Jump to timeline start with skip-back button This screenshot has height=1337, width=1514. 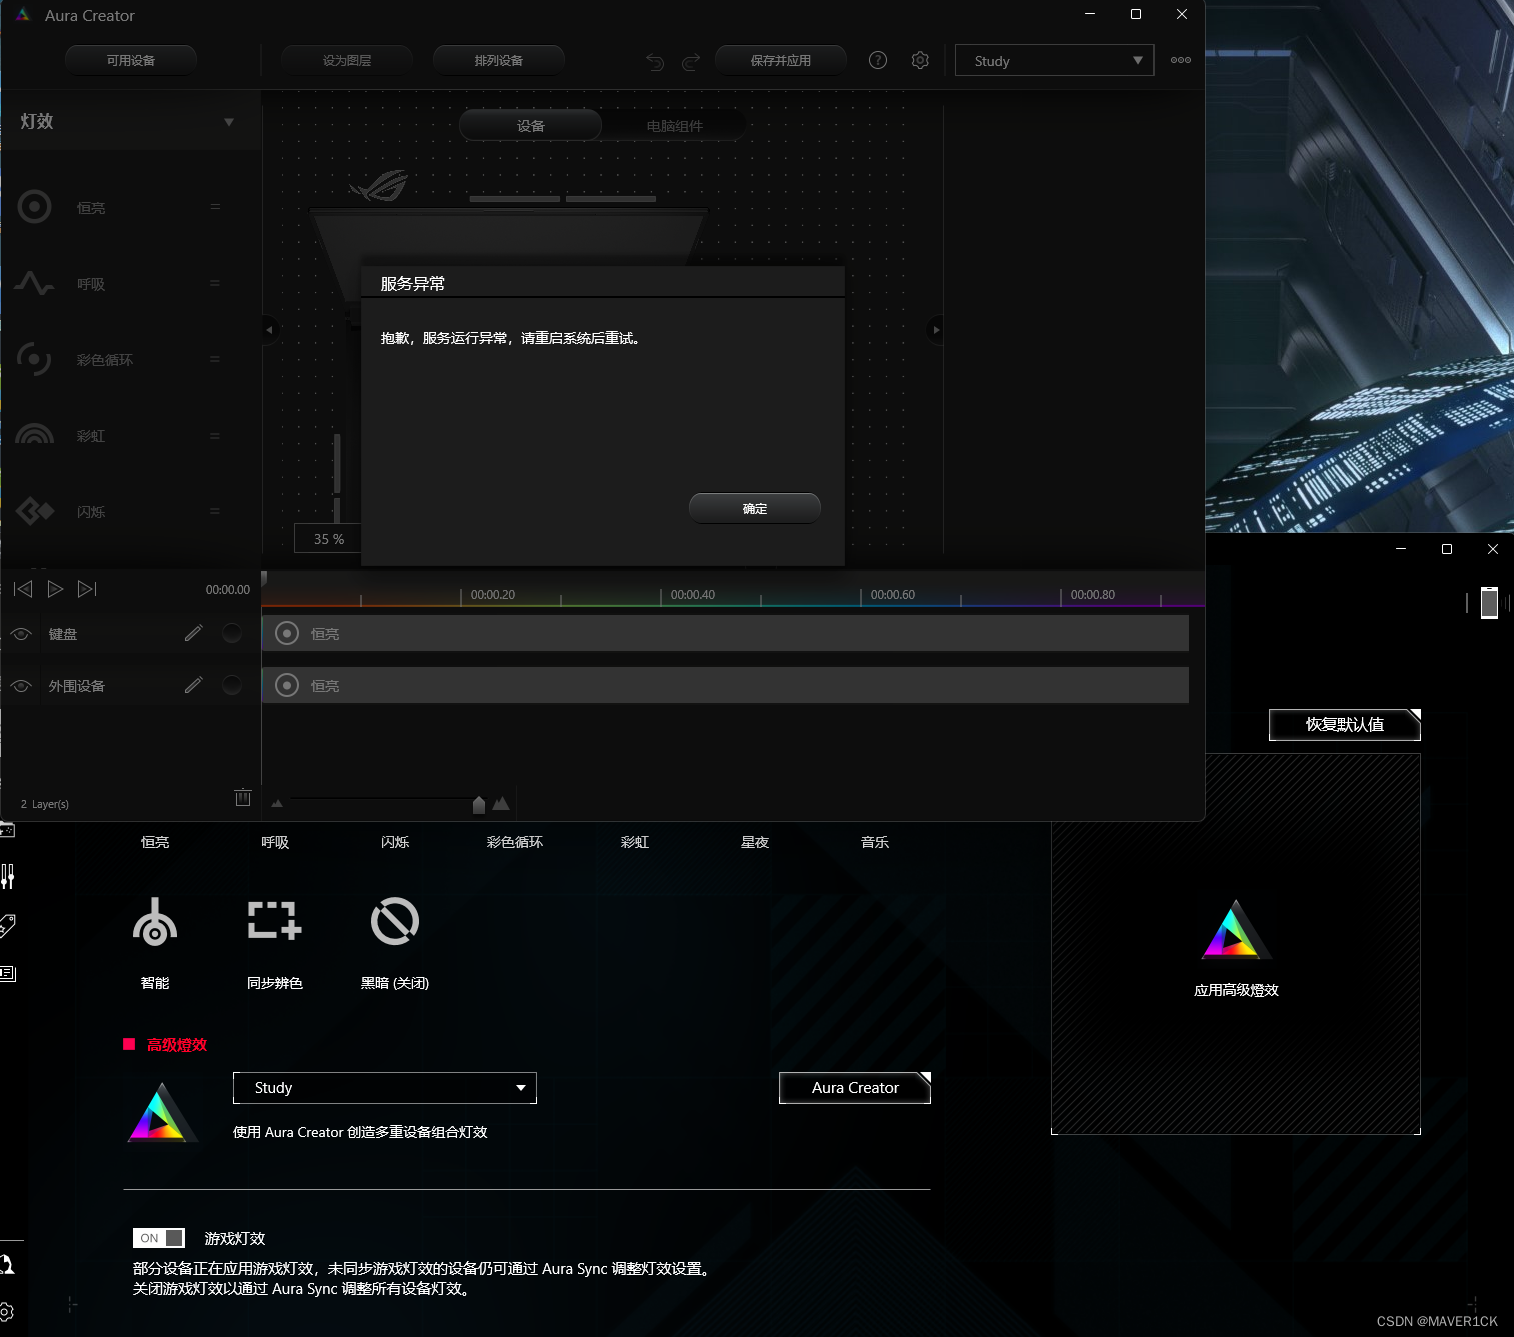pyautogui.click(x=23, y=589)
